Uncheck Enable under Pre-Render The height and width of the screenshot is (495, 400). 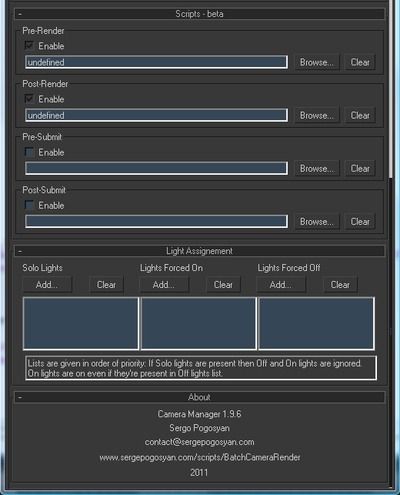point(29,46)
